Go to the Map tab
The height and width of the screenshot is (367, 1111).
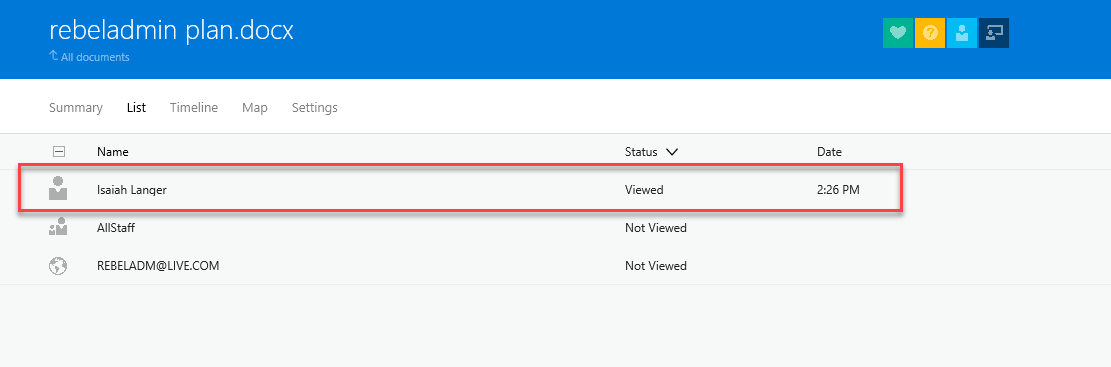click(x=254, y=108)
